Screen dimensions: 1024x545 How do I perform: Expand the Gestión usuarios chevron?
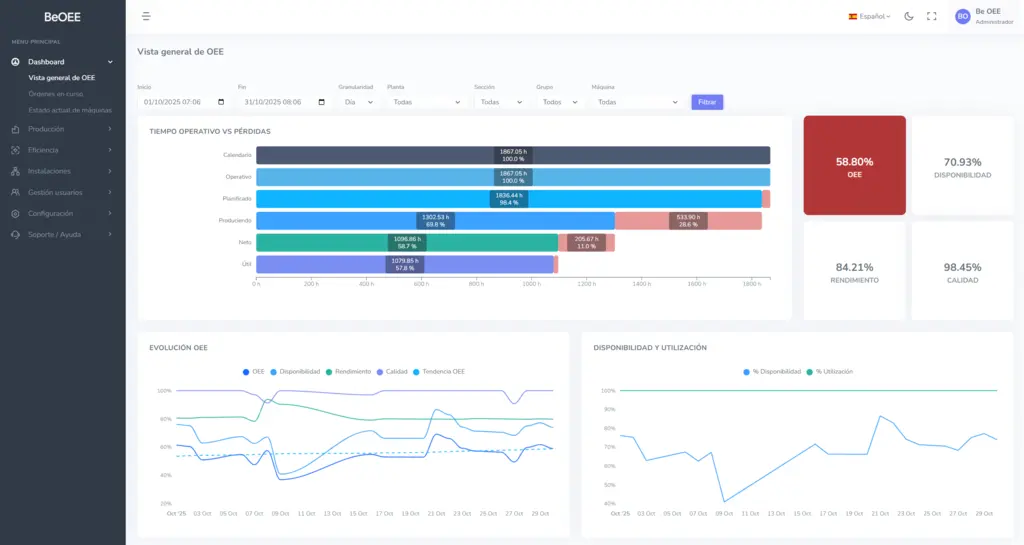click(x=110, y=193)
